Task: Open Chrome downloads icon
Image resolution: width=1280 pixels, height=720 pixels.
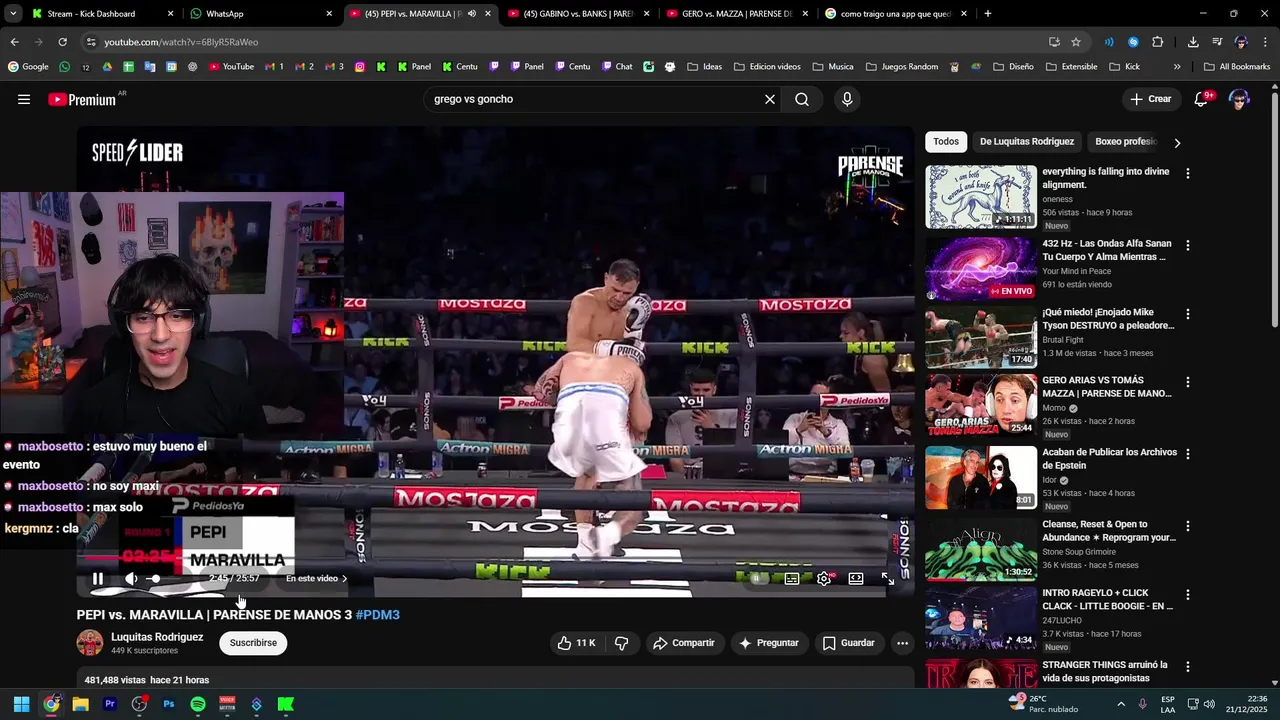Action: click(x=1193, y=42)
